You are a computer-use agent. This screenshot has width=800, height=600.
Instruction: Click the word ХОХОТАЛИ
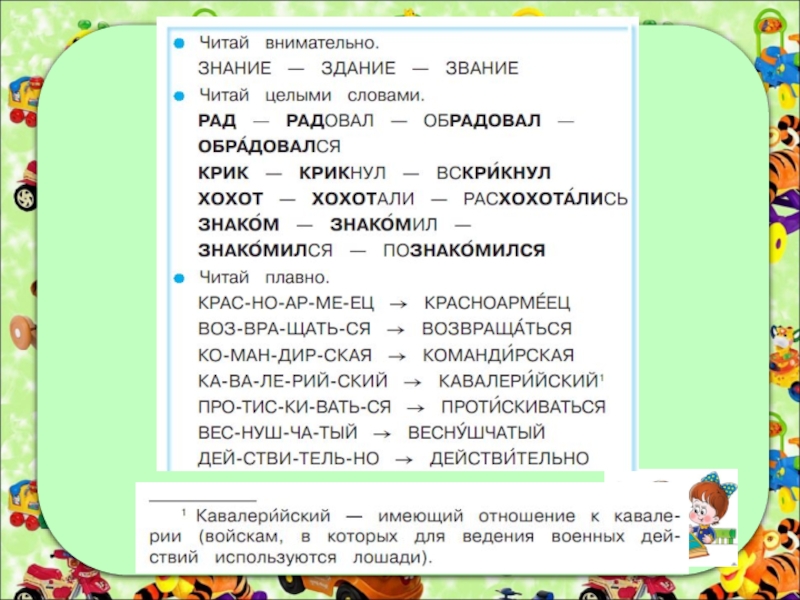tap(363, 199)
